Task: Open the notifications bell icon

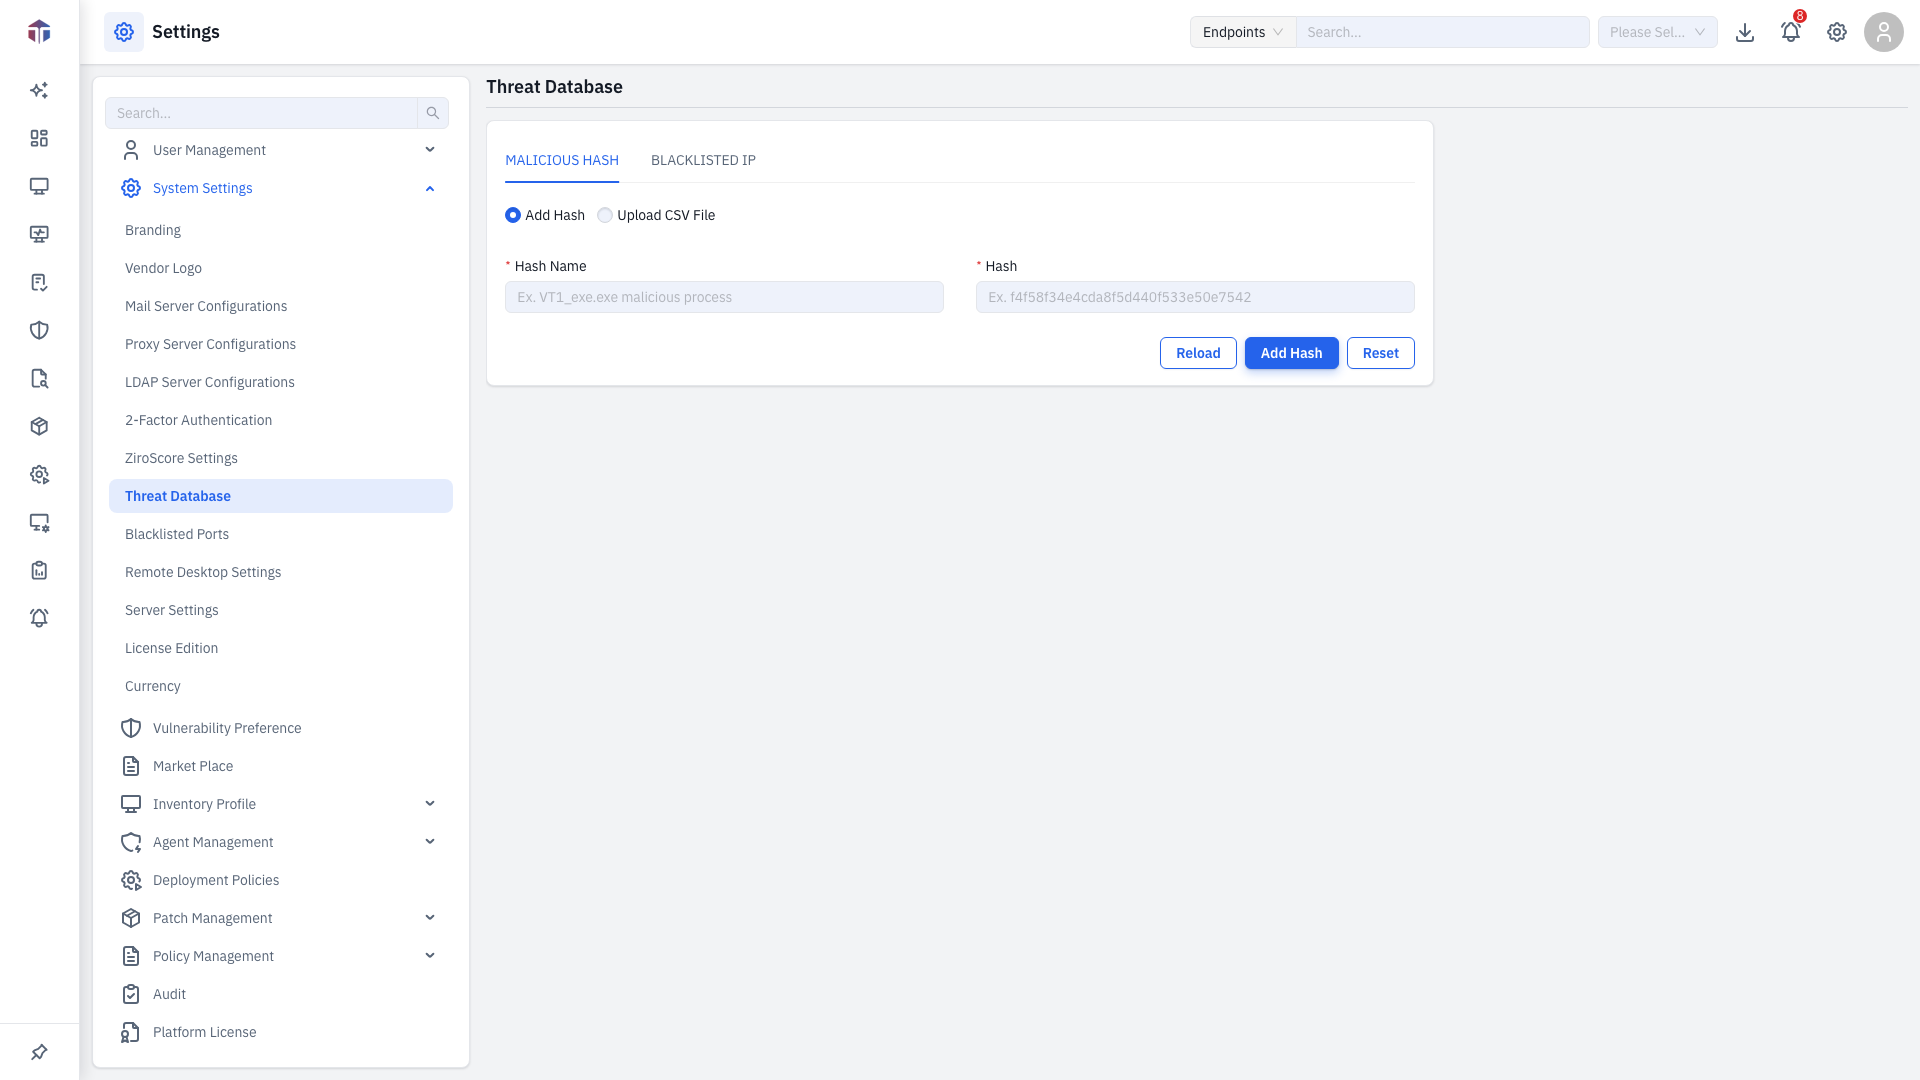Action: 1791,32
